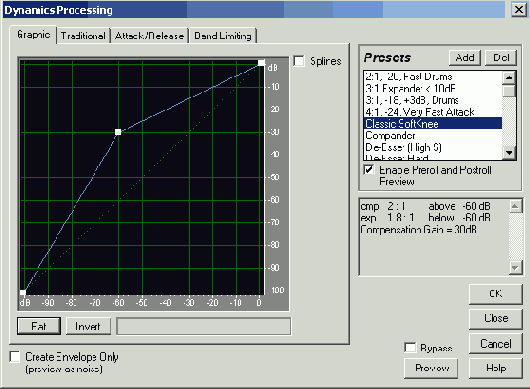Click the info box scroll up arrow

pyautogui.click(x=515, y=206)
